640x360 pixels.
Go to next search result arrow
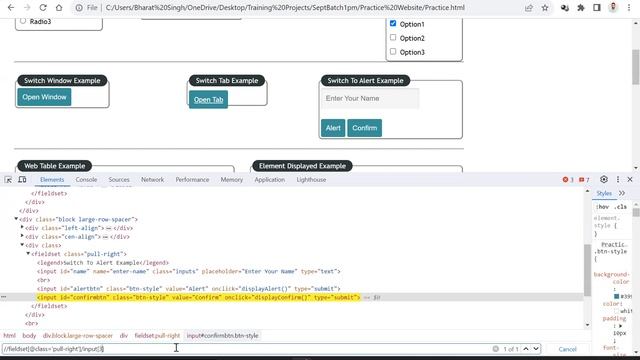[x=536, y=349]
